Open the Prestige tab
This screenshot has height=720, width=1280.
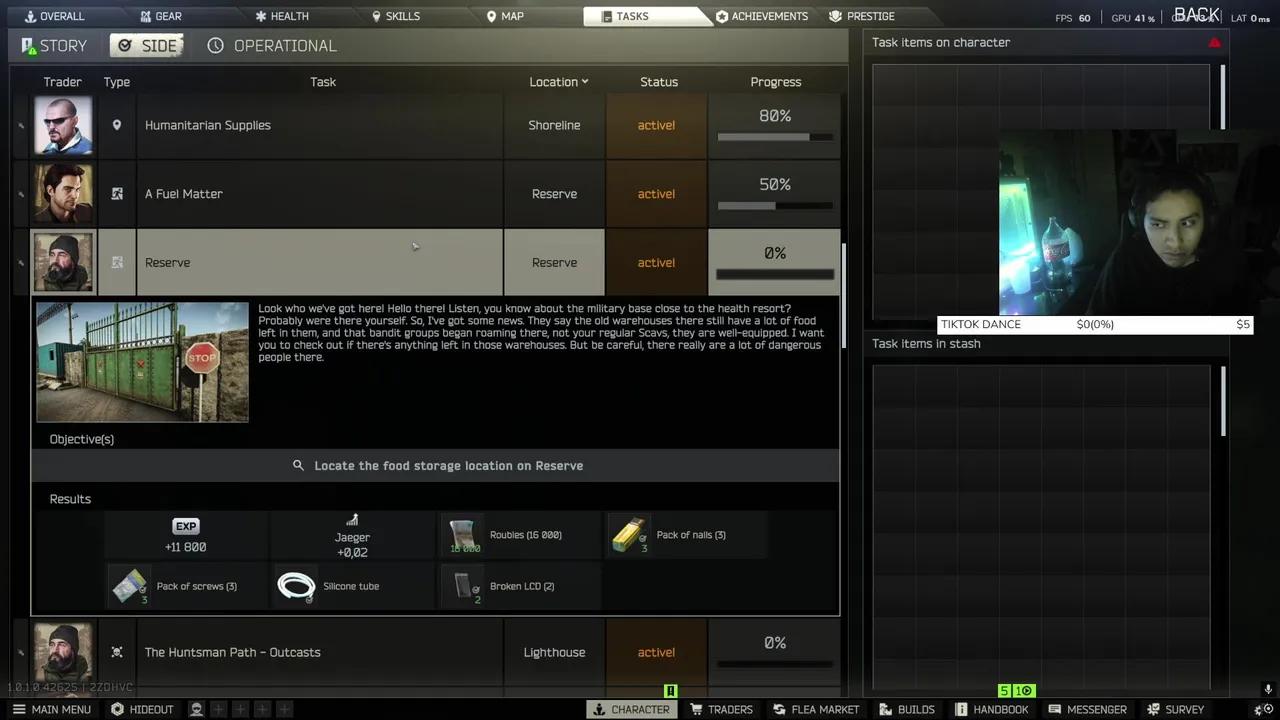(862, 16)
